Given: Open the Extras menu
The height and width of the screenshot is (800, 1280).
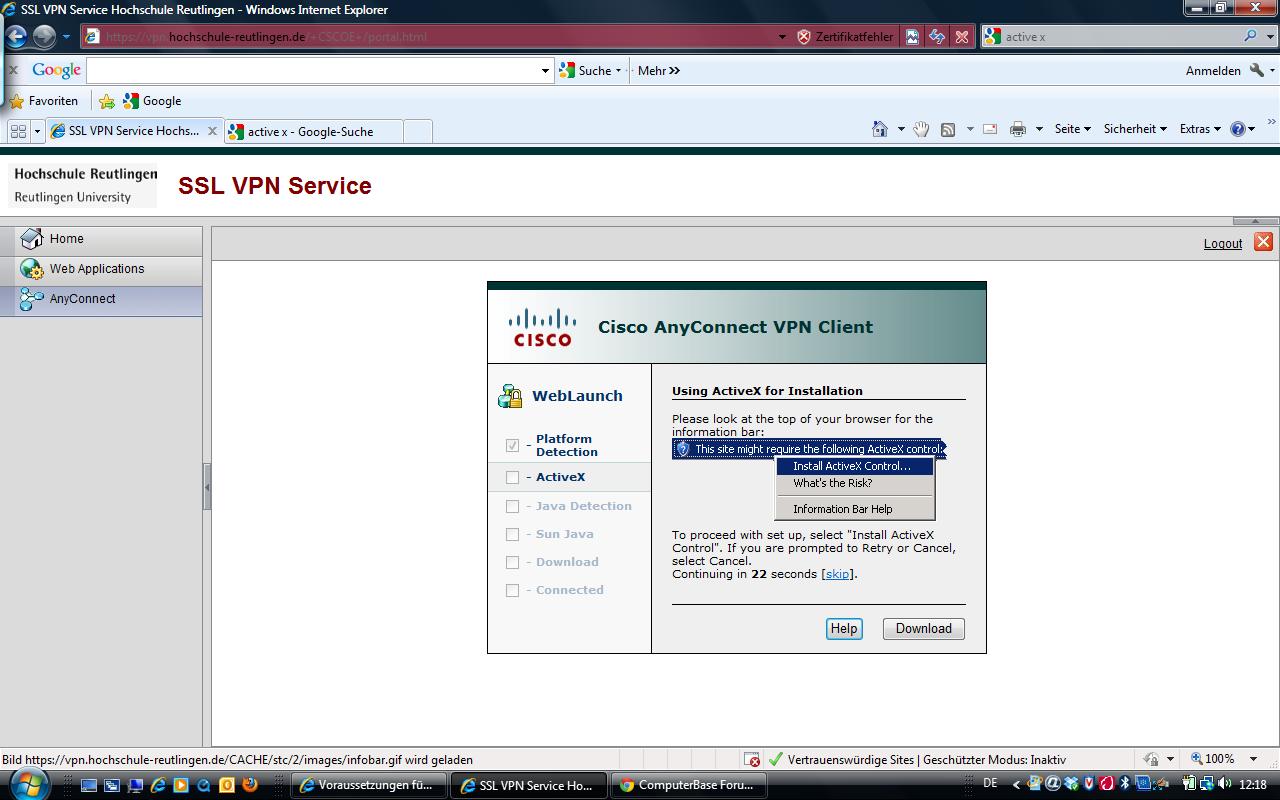Looking at the screenshot, I should pyautogui.click(x=1200, y=129).
